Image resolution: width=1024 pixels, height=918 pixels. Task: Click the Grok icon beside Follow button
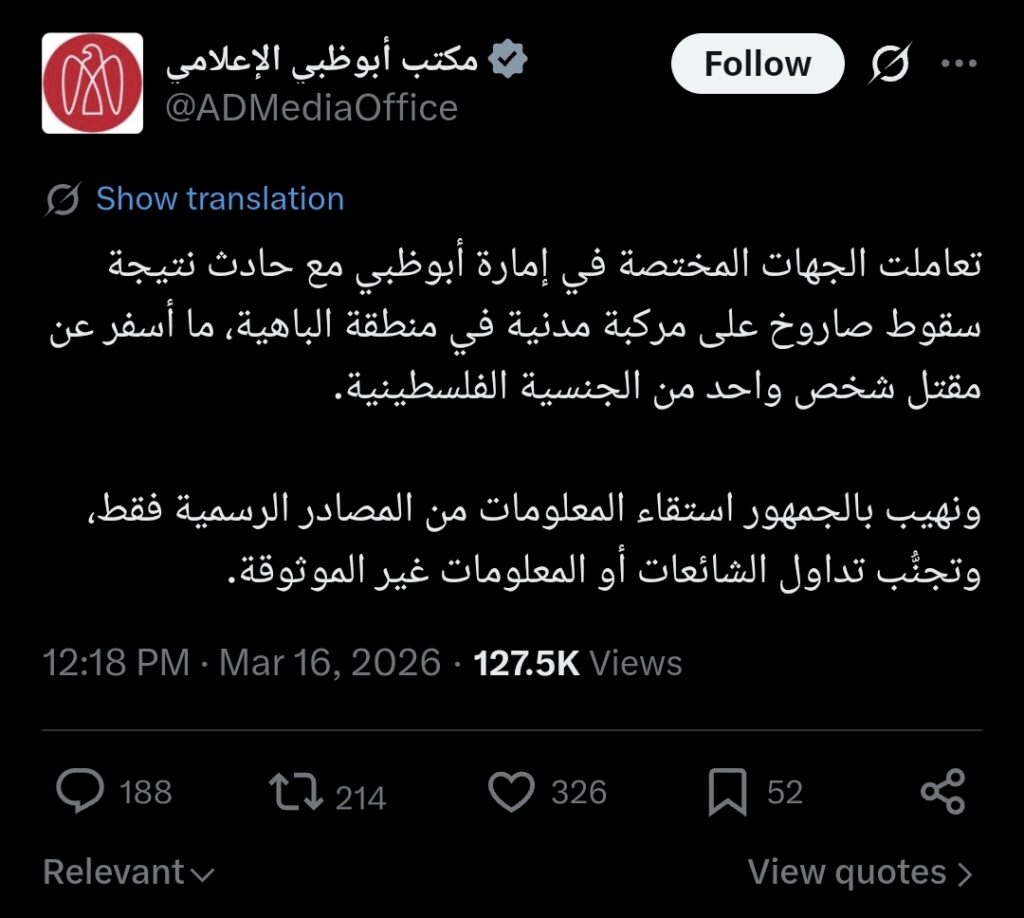(889, 64)
